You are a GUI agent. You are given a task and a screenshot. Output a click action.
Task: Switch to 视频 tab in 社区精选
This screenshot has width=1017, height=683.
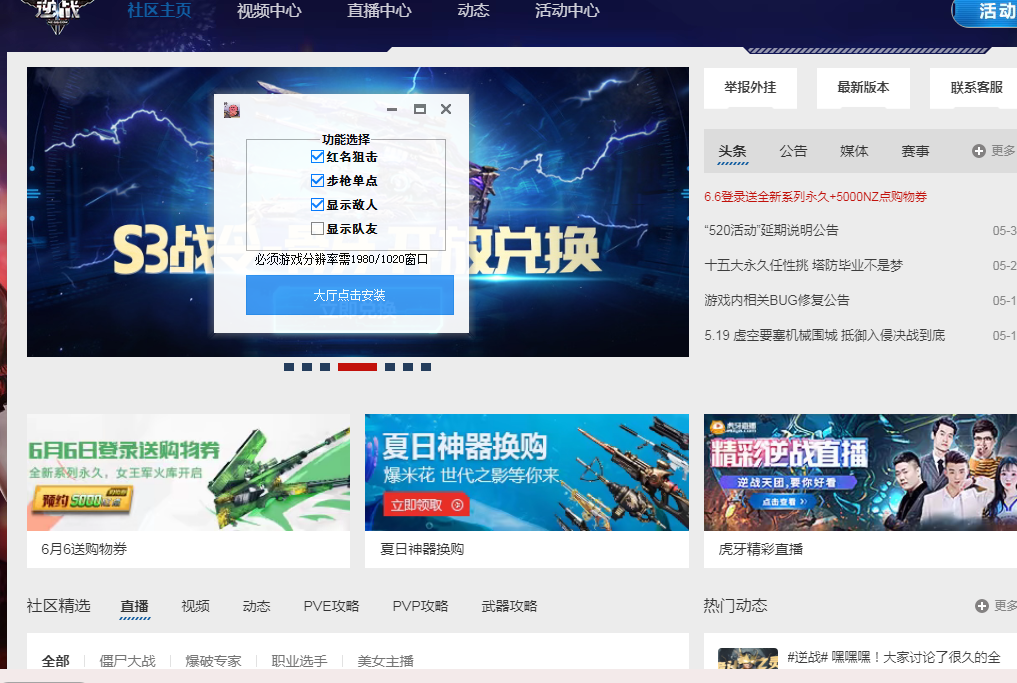(195, 606)
